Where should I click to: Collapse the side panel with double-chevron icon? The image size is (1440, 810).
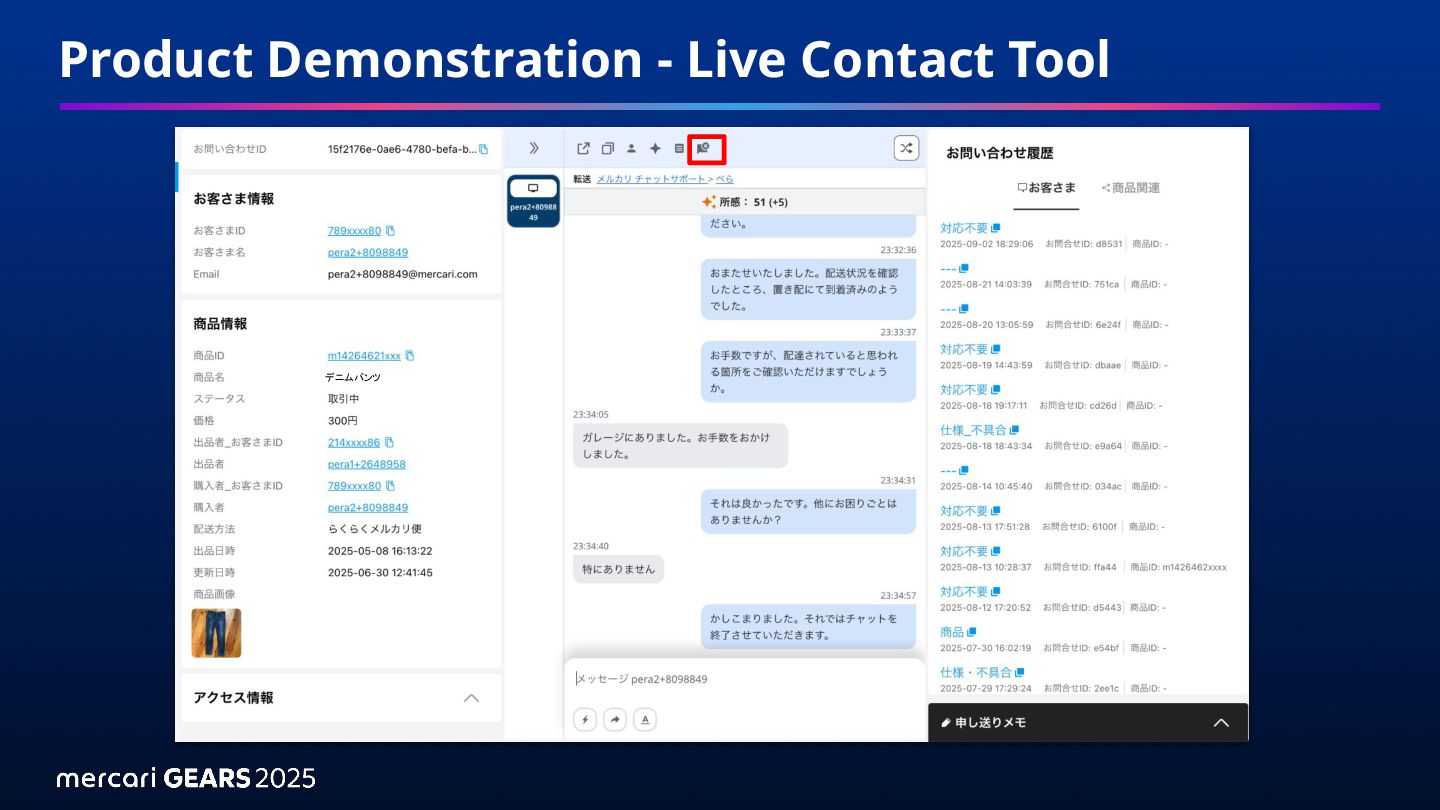pos(534,148)
